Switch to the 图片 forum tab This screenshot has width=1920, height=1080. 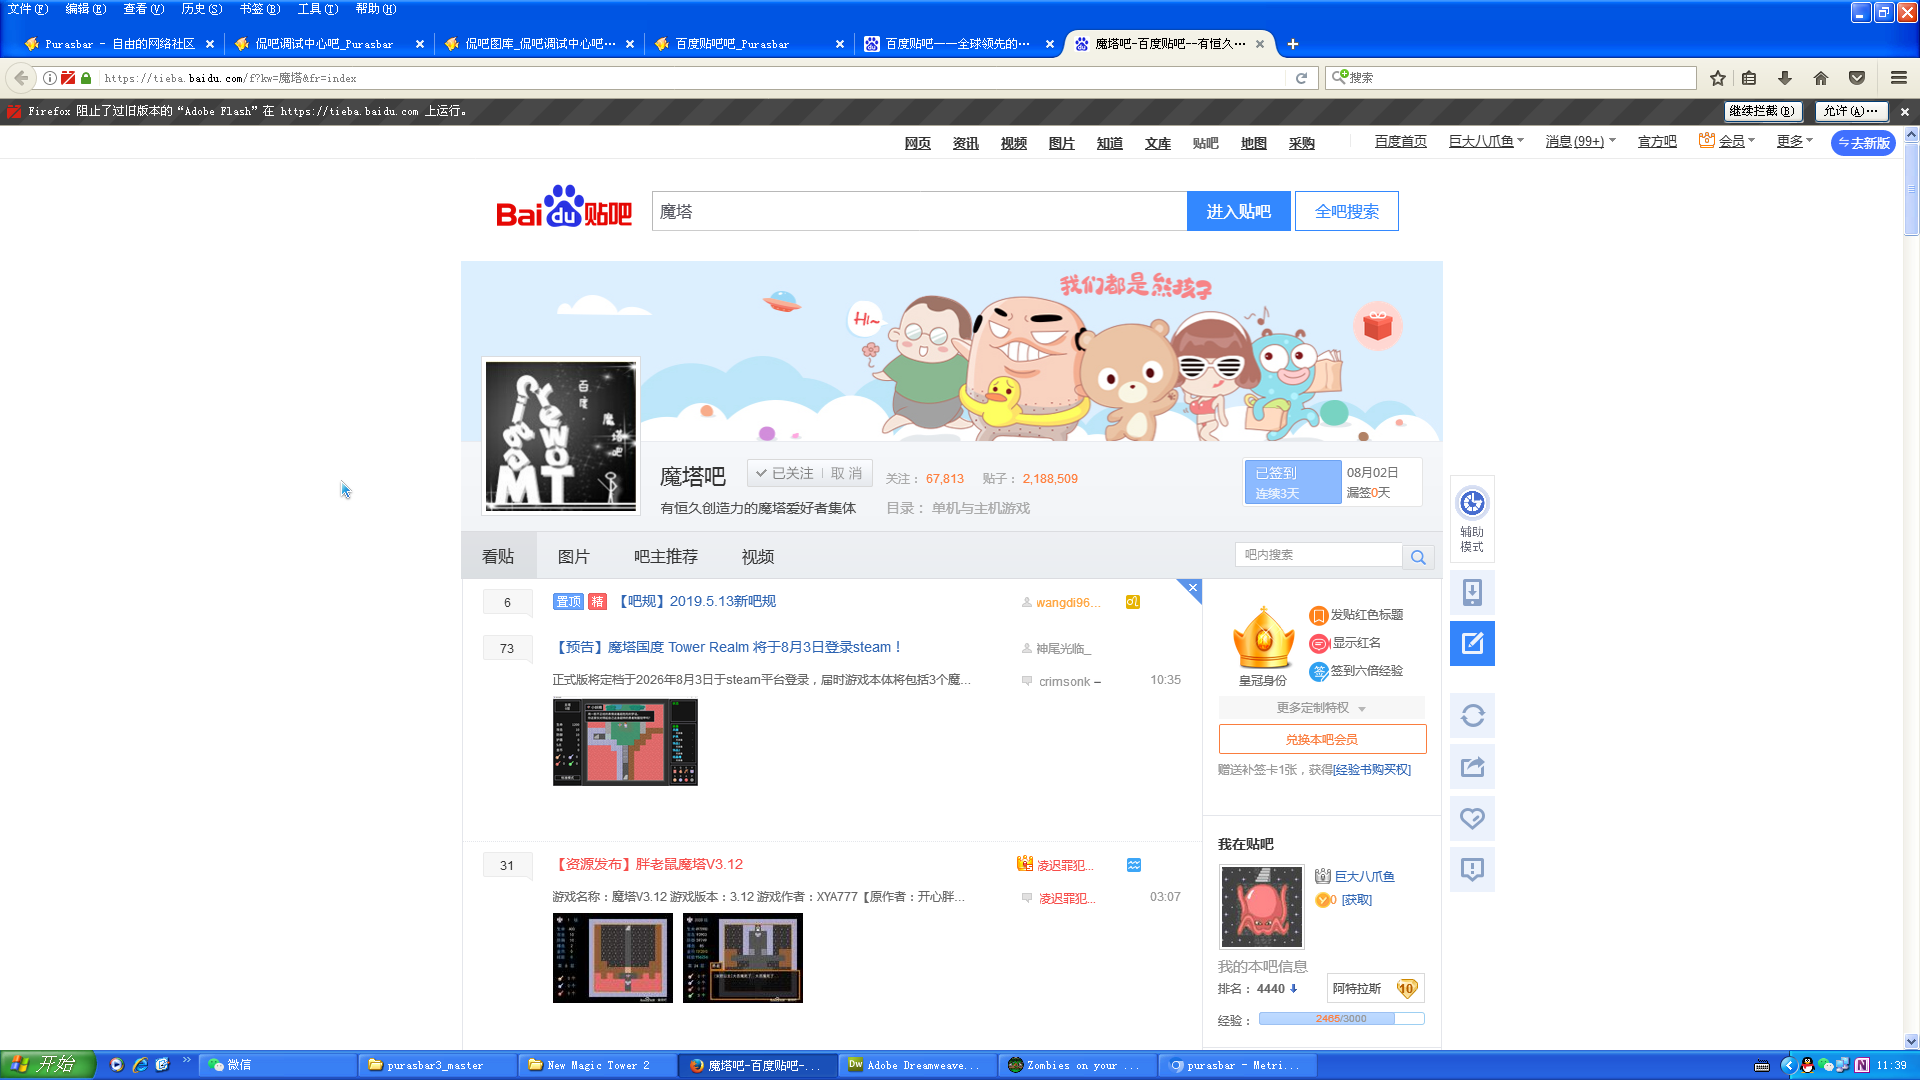coord(573,556)
